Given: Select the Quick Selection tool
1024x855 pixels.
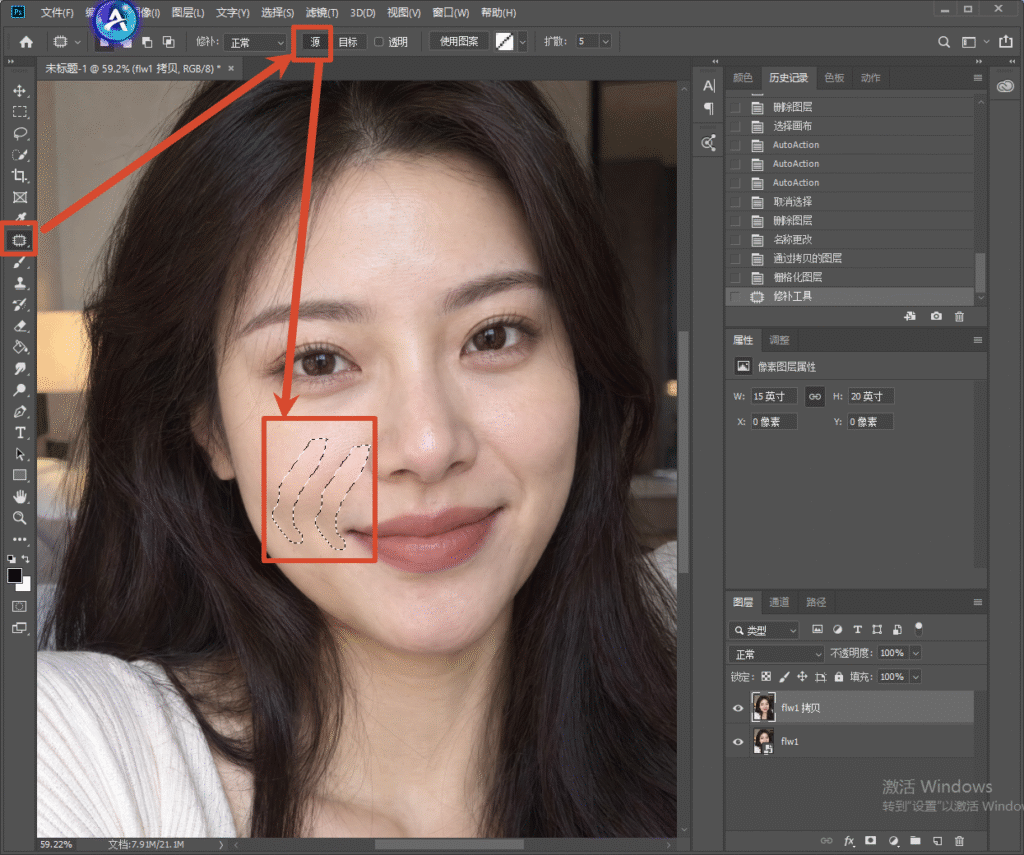Looking at the screenshot, I should click(20, 155).
